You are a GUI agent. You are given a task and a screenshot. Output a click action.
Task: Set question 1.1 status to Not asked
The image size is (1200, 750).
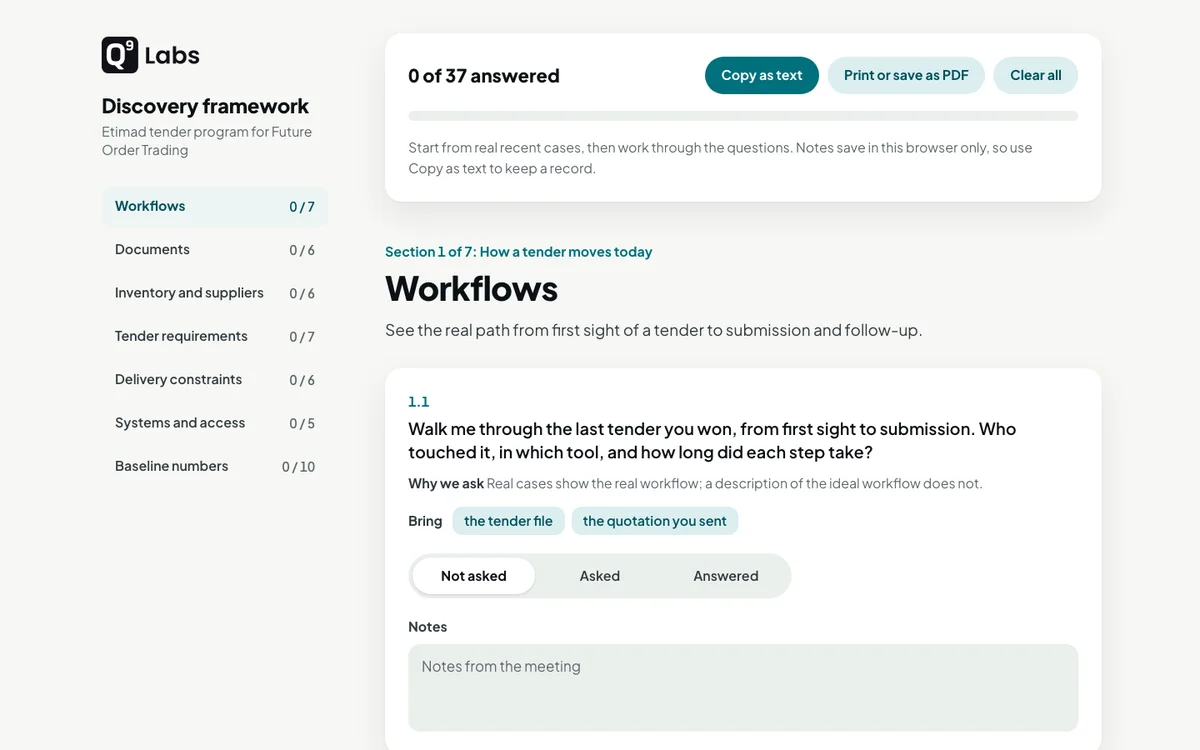click(x=474, y=576)
